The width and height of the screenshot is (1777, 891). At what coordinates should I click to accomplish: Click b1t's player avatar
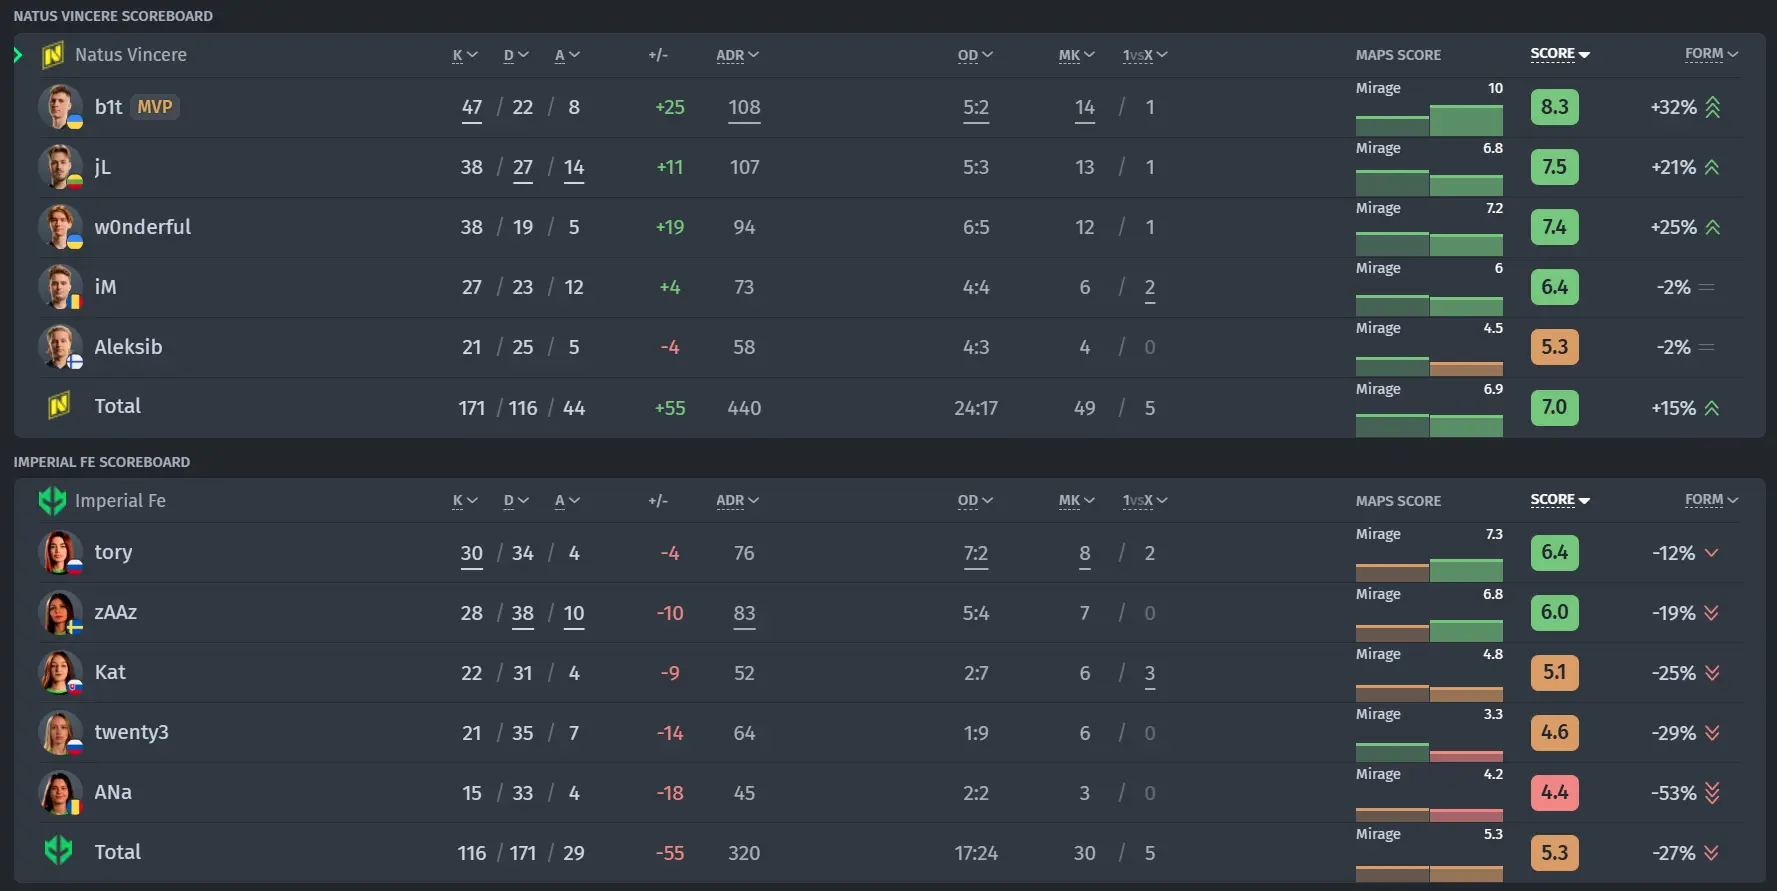[60, 107]
